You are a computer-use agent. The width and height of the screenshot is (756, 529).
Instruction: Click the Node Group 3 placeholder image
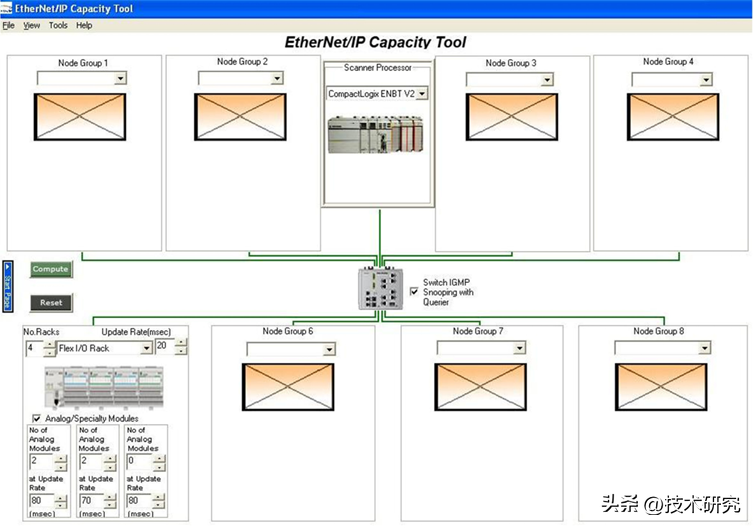[511, 116]
